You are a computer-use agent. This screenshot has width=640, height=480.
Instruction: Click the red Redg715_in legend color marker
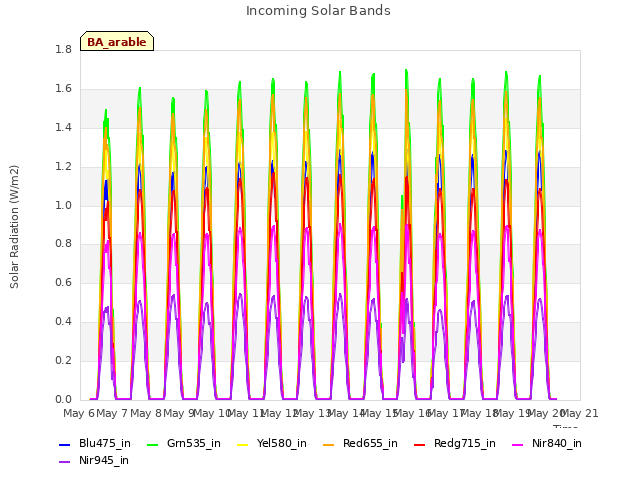point(420,444)
